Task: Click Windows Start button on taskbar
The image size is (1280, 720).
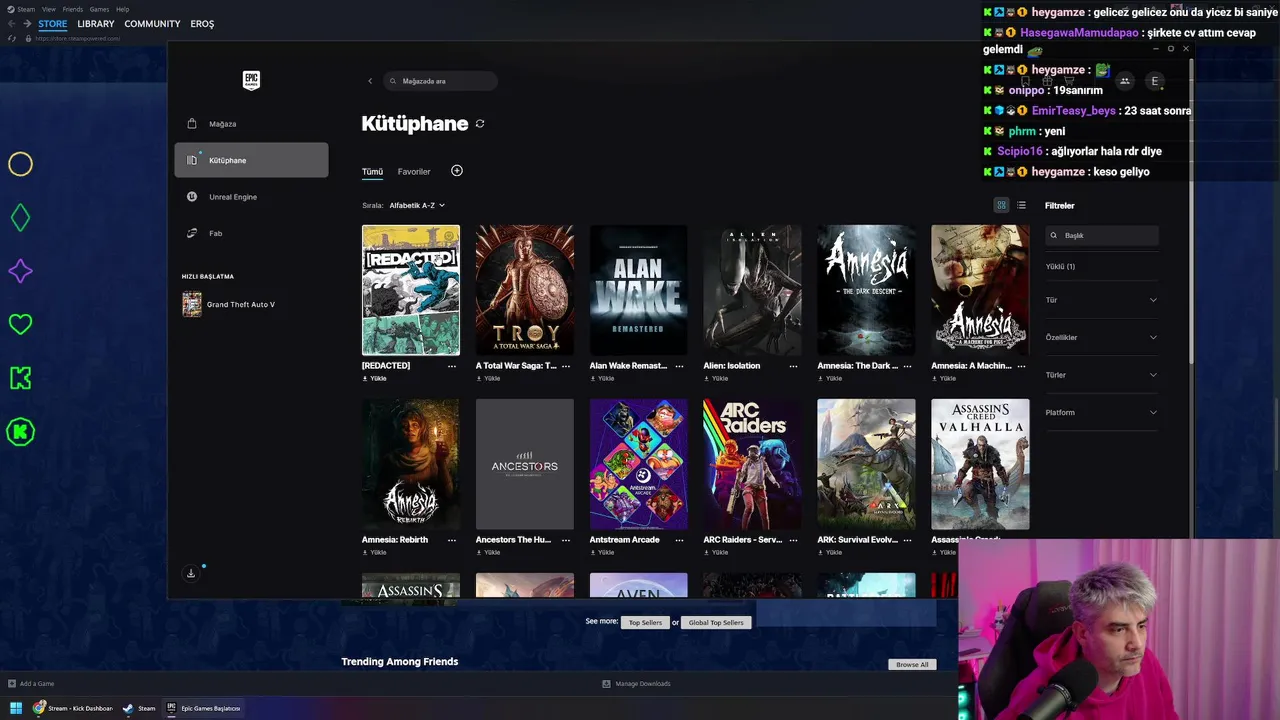Action: point(15,708)
